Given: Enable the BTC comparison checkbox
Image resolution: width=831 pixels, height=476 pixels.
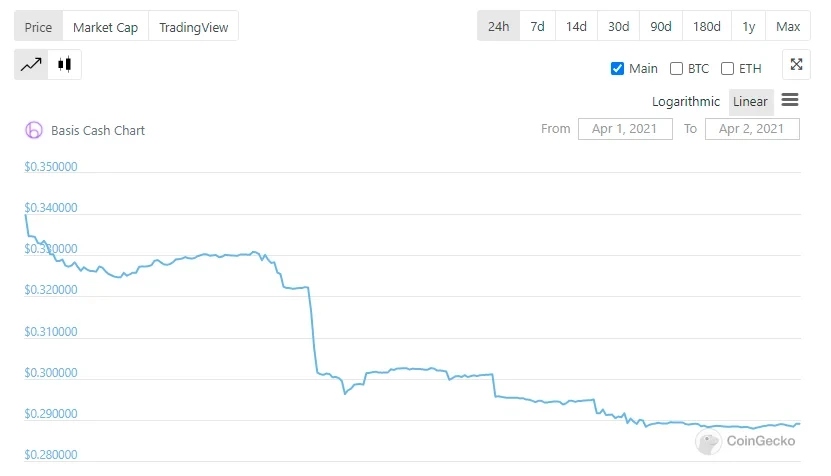Looking at the screenshot, I should 677,69.
